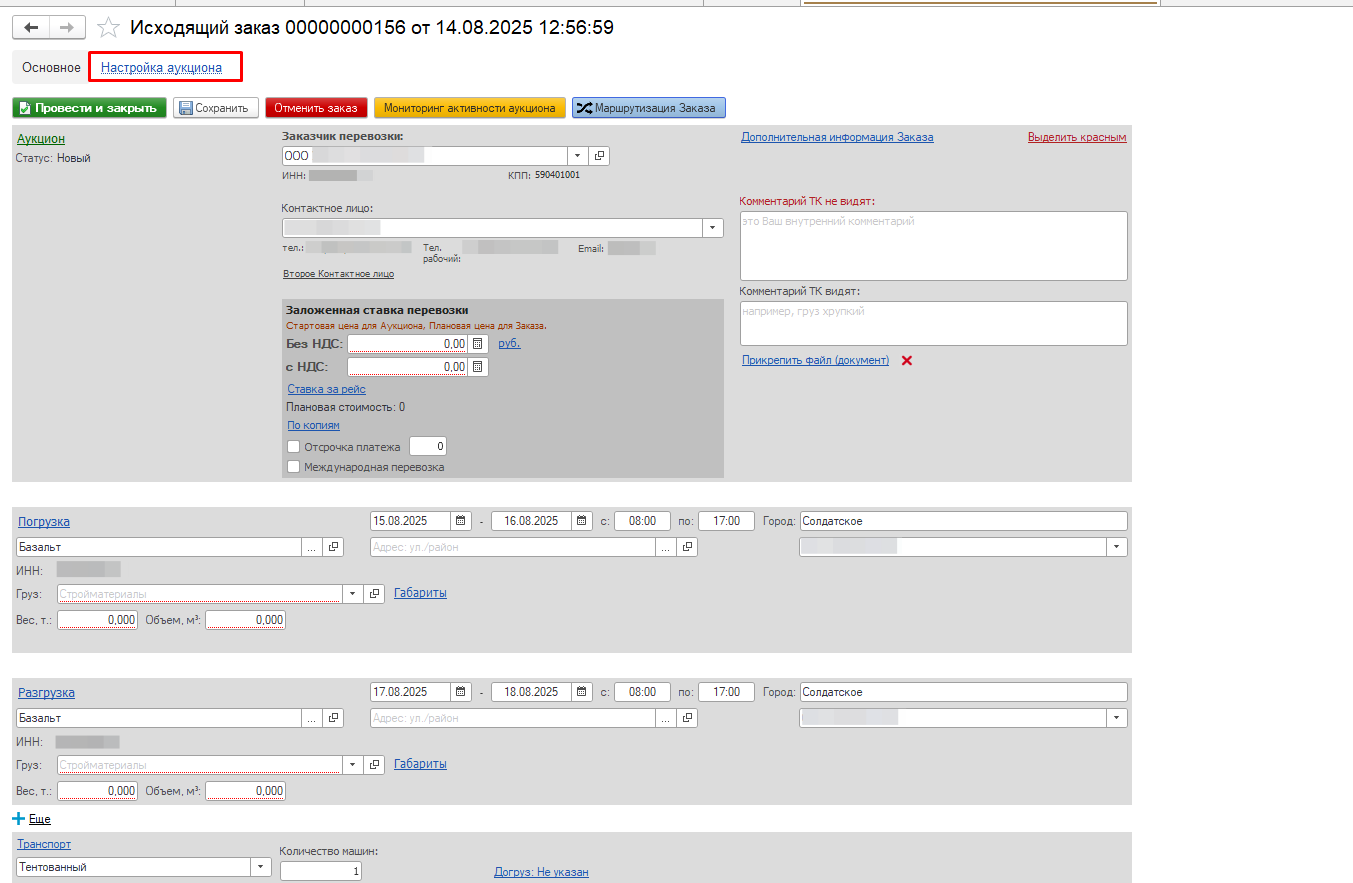Expand the Тентованный transport type dropdown
The width and height of the screenshot is (1353, 883).
(x=261, y=867)
